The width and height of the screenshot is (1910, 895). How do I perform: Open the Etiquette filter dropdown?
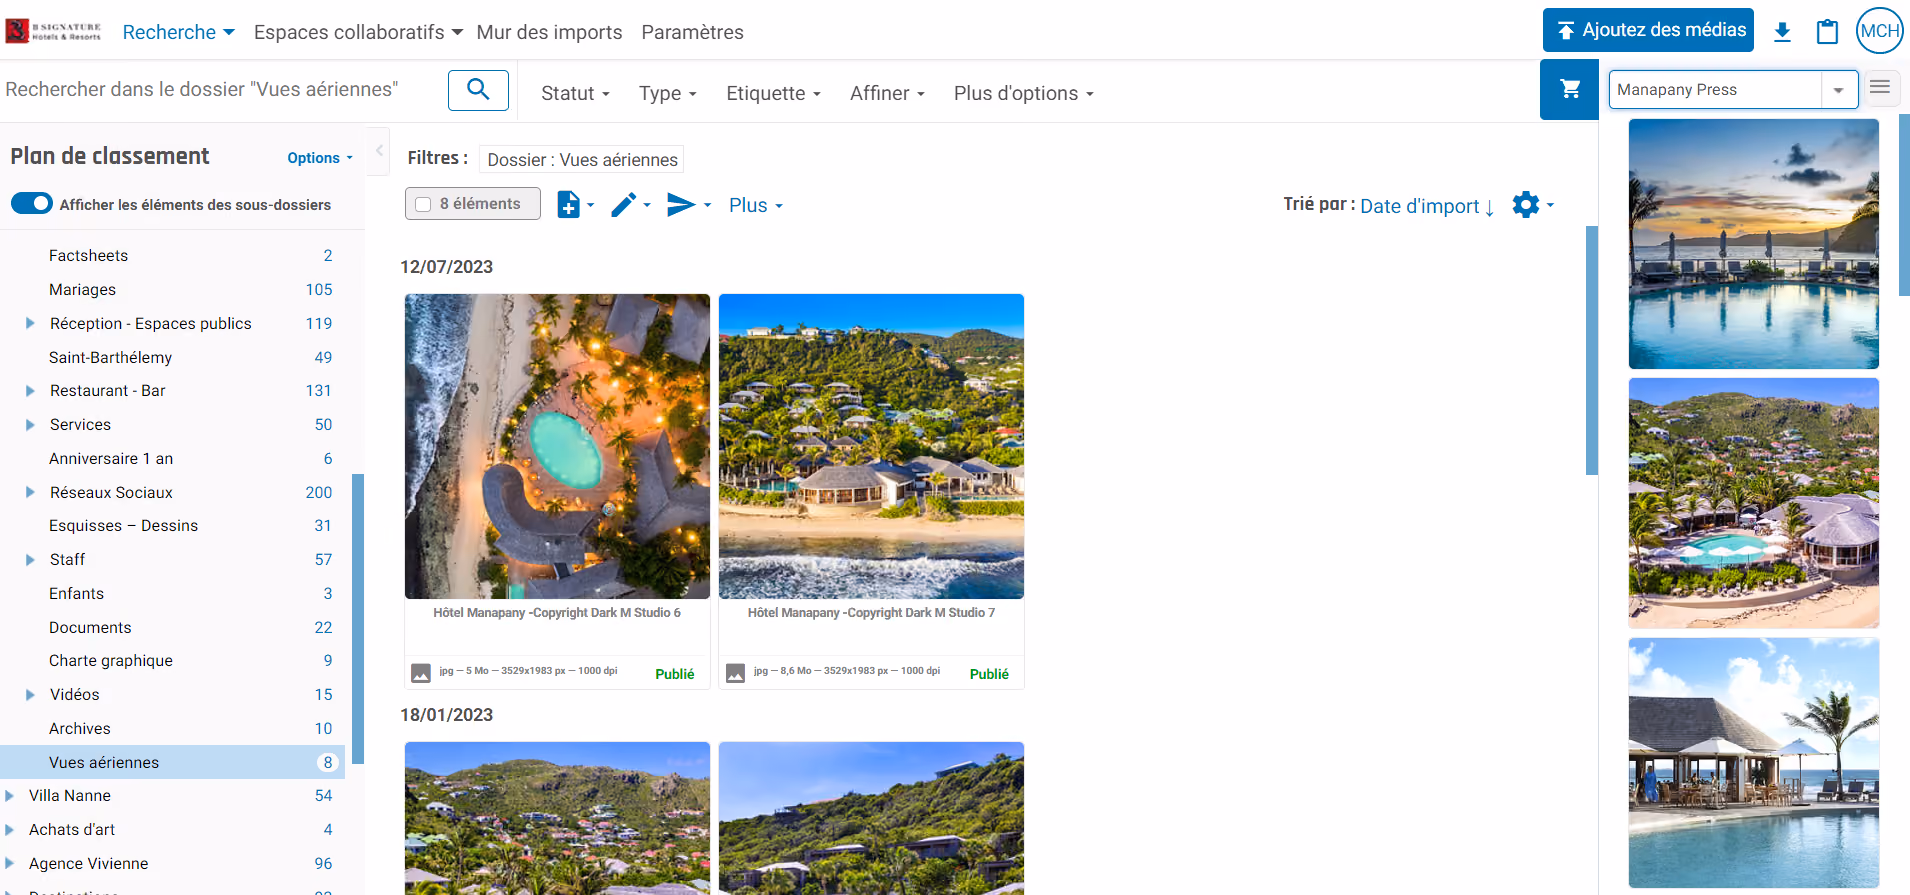773,93
